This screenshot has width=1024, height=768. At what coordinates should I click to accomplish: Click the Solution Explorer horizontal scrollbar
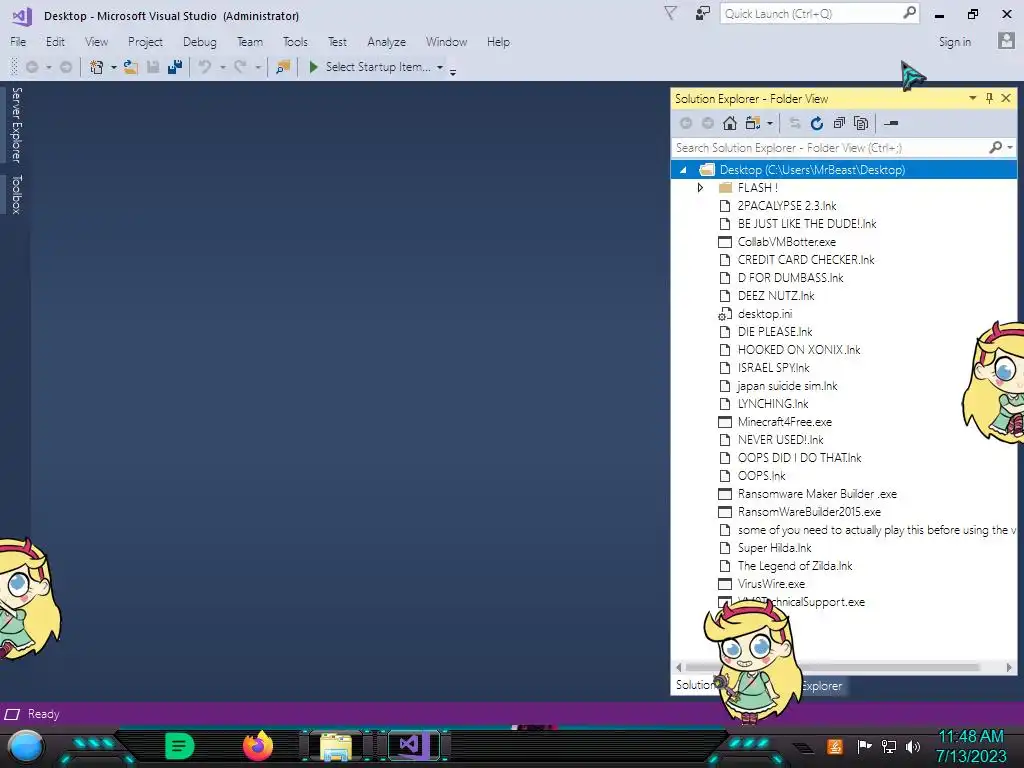coord(833,667)
